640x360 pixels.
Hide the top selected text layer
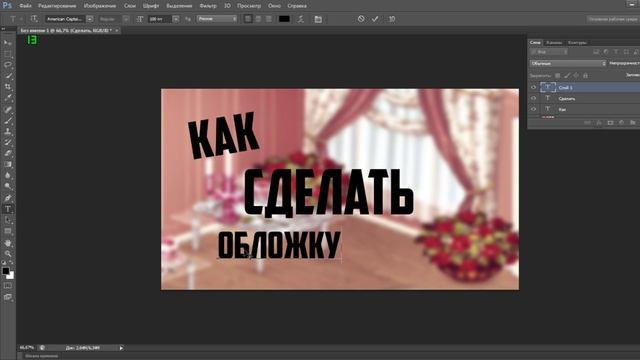tap(533, 87)
